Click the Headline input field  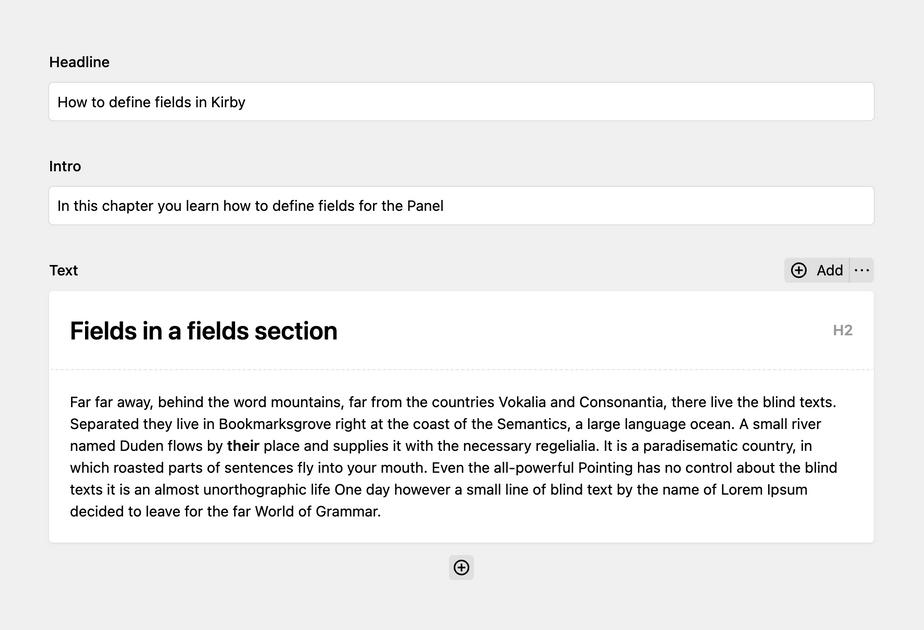[460, 102]
